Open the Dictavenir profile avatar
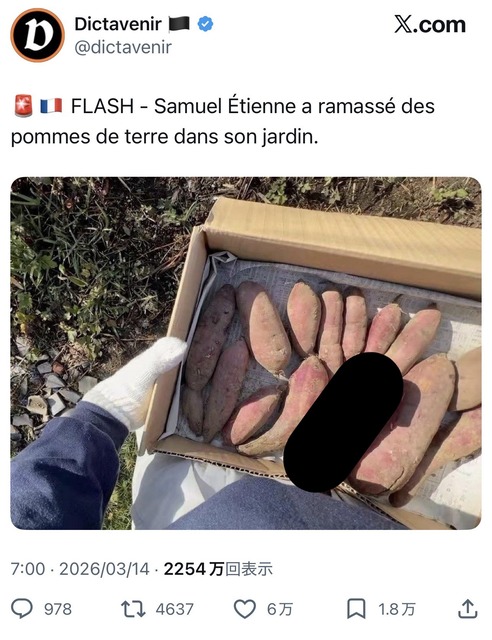Image resolution: width=492 pixels, height=640 pixels. tap(38, 35)
